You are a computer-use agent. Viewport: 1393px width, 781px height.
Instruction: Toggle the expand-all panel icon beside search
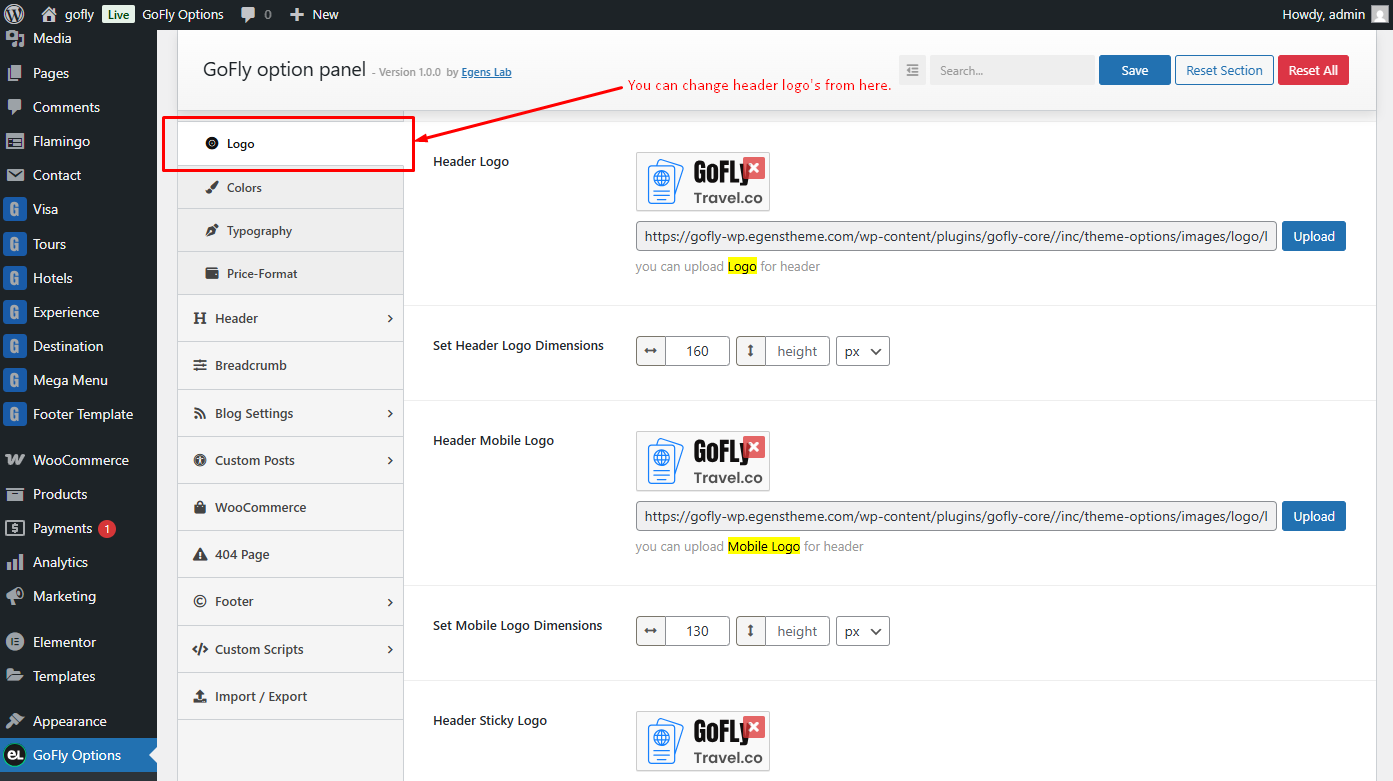[912, 70]
